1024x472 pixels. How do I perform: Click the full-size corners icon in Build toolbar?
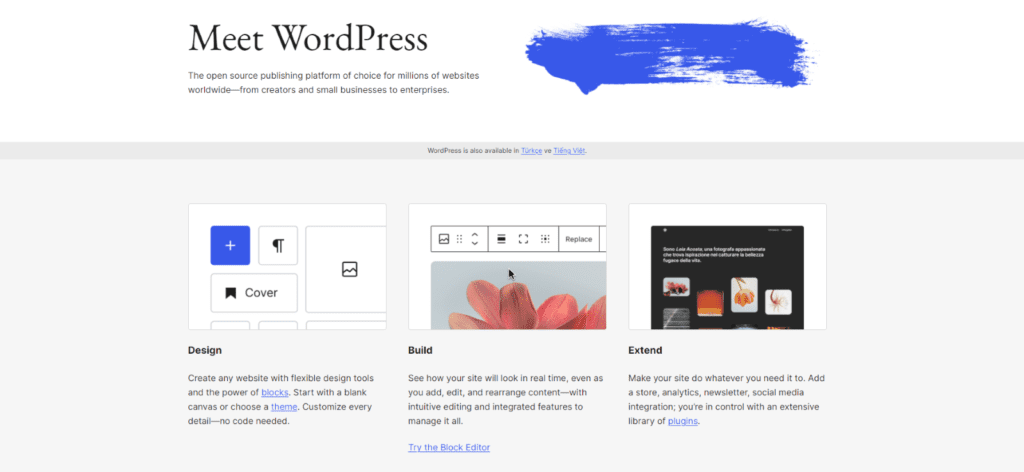[x=523, y=239]
